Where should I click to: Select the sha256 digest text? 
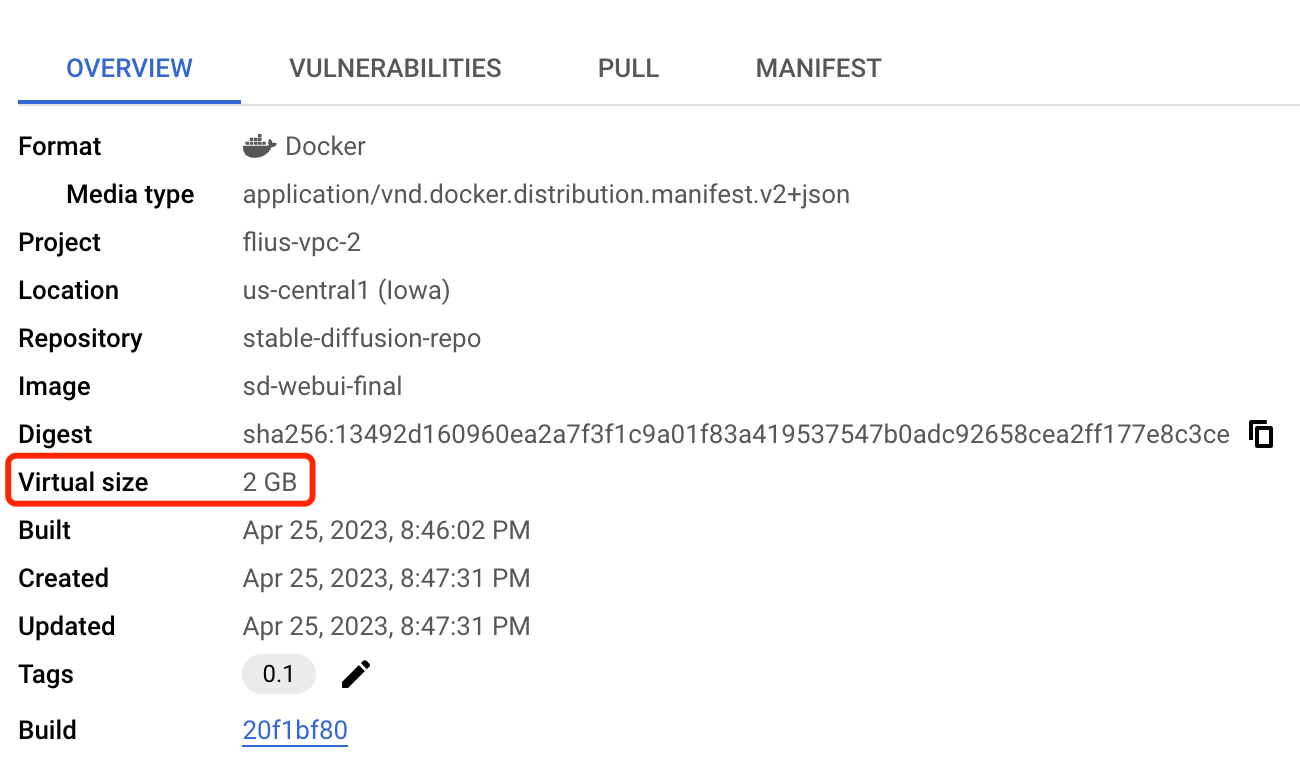736,434
